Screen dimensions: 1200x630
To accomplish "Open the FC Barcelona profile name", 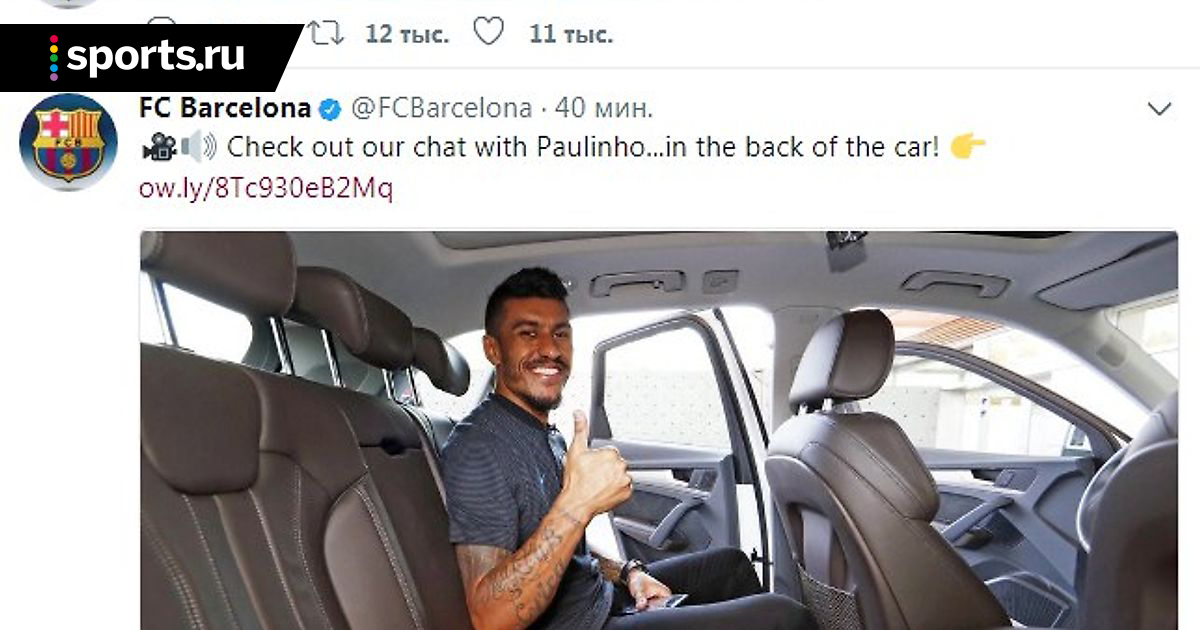I will pos(225,107).
